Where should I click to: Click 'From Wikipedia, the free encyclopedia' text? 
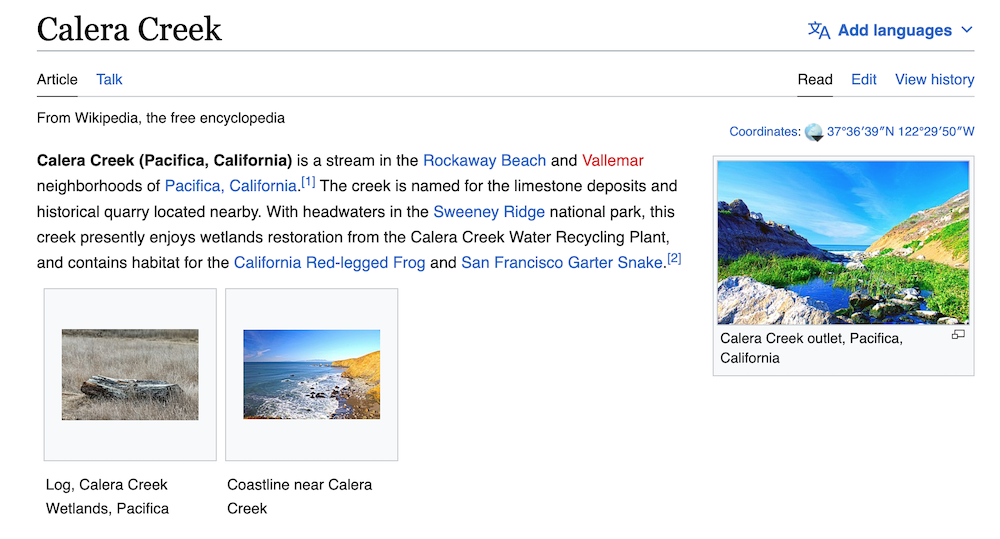pos(161,118)
